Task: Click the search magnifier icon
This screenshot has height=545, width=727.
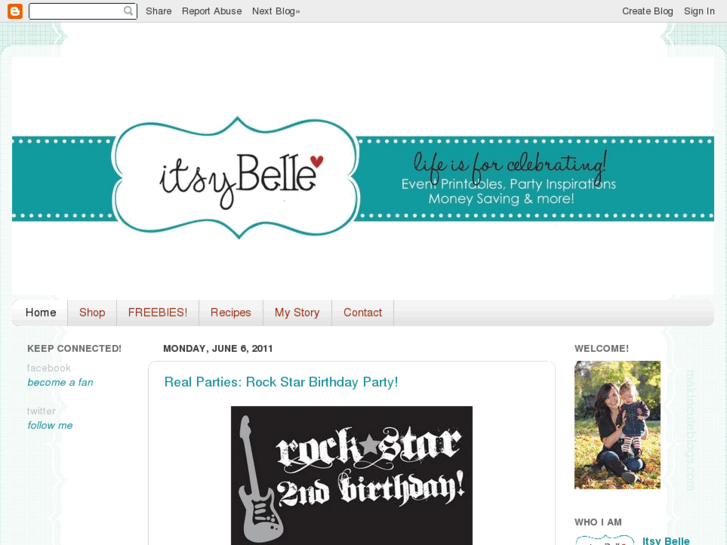Action: [x=128, y=11]
